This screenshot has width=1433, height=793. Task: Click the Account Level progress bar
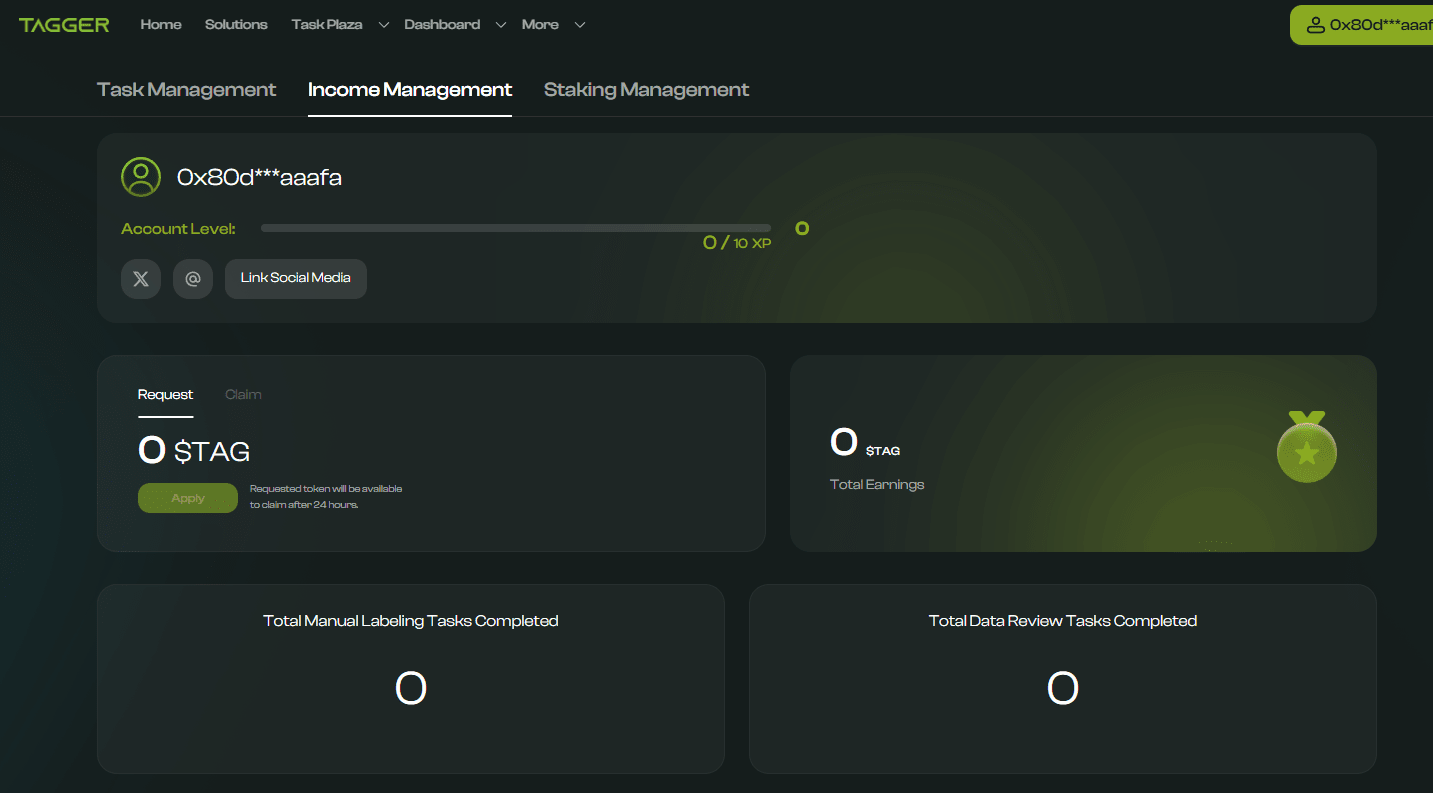point(516,228)
